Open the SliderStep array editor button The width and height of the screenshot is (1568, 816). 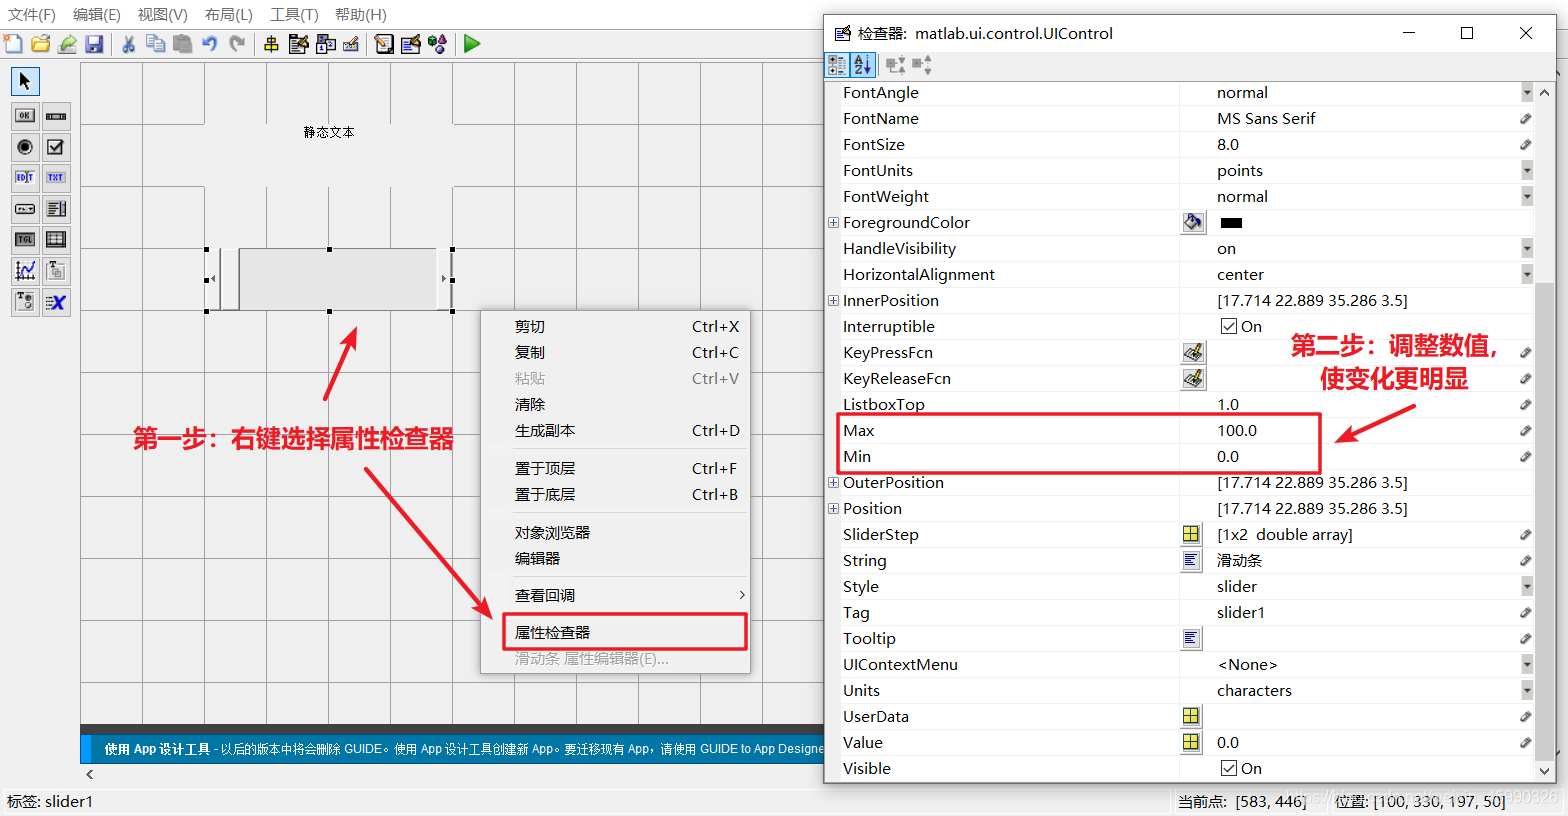coord(1191,534)
